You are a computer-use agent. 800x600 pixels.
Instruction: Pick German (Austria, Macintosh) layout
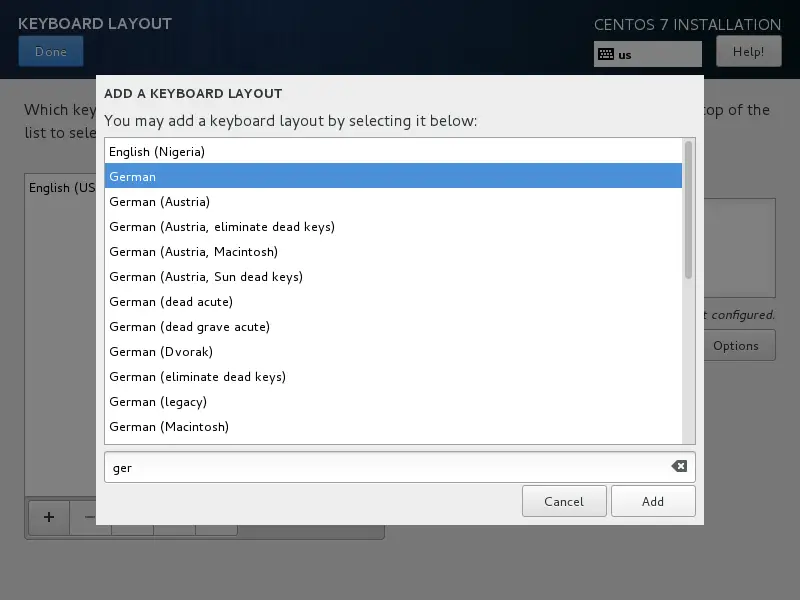click(393, 252)
